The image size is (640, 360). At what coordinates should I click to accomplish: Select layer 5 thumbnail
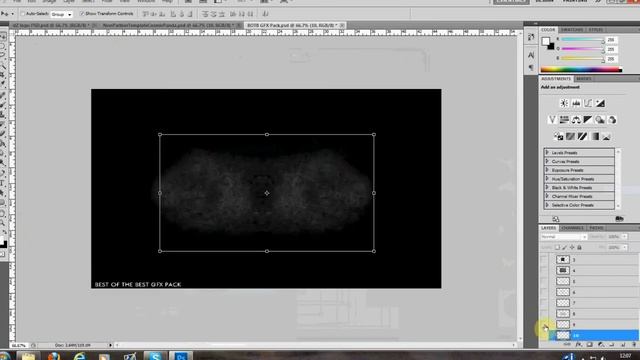[563, 281]
